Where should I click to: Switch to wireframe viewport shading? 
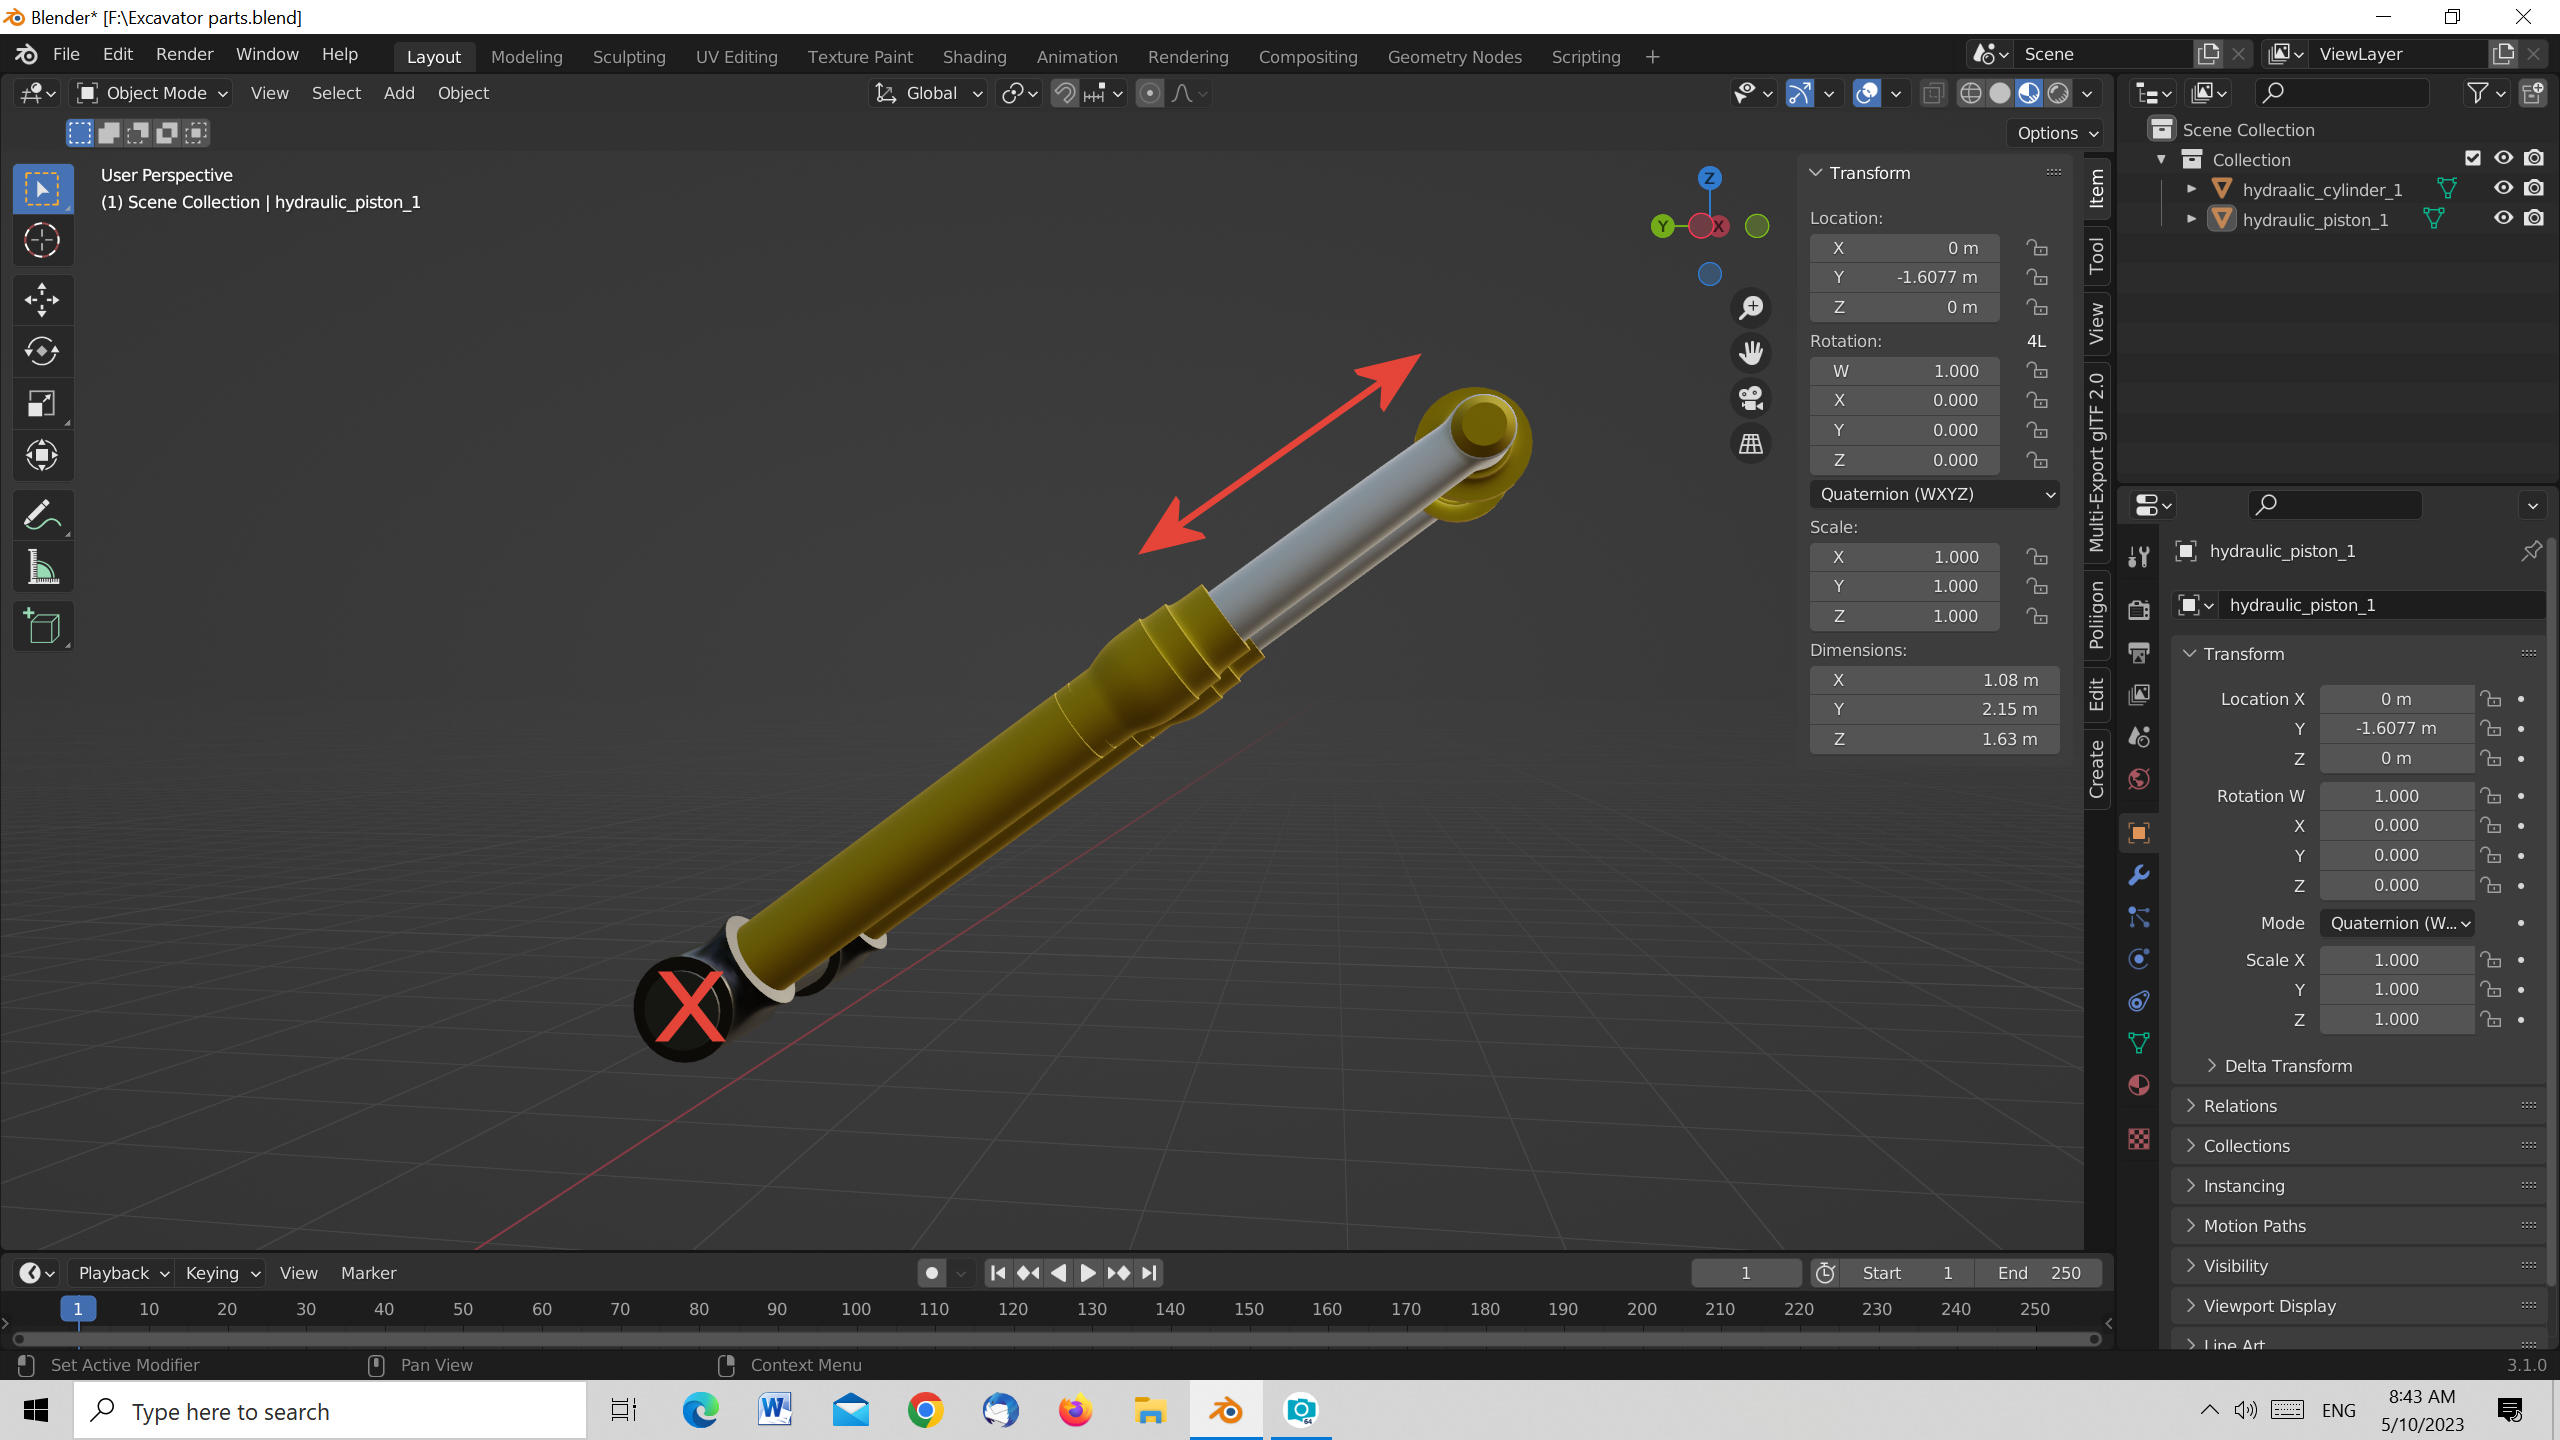[1970, 93]
